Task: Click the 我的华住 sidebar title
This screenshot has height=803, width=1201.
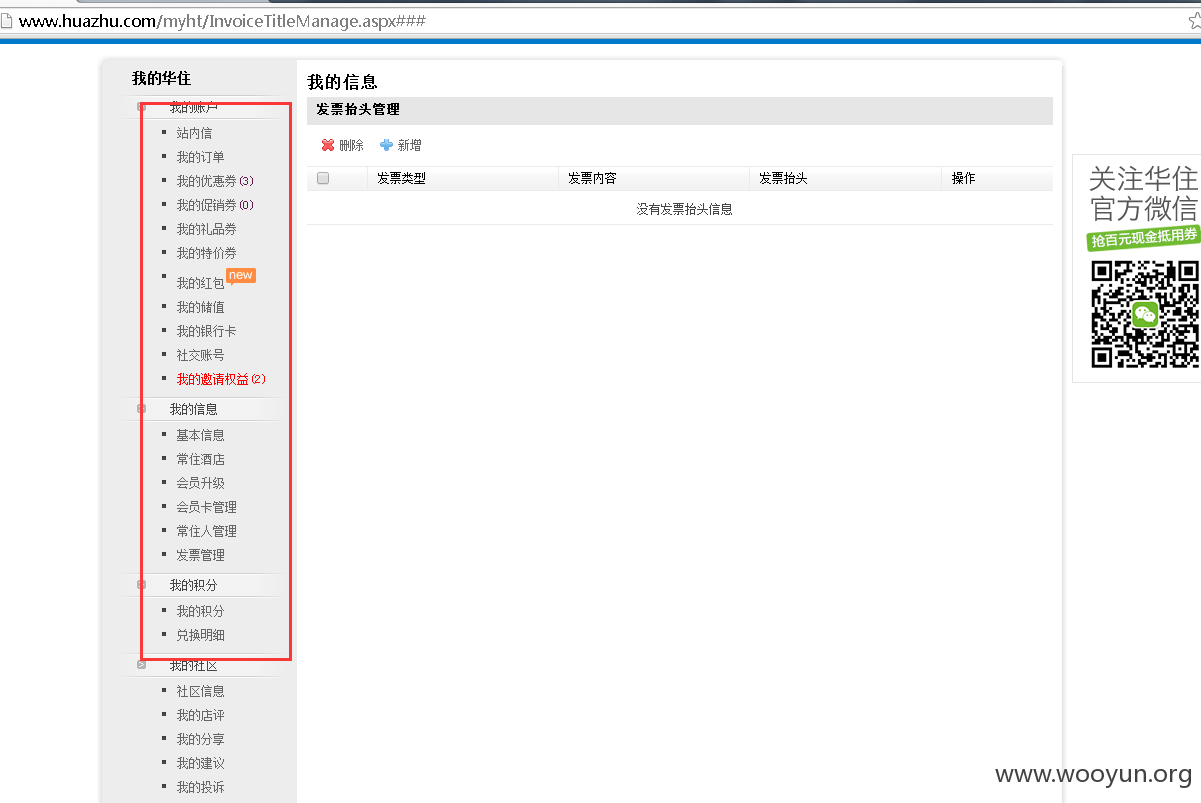Action: (161, 78)
